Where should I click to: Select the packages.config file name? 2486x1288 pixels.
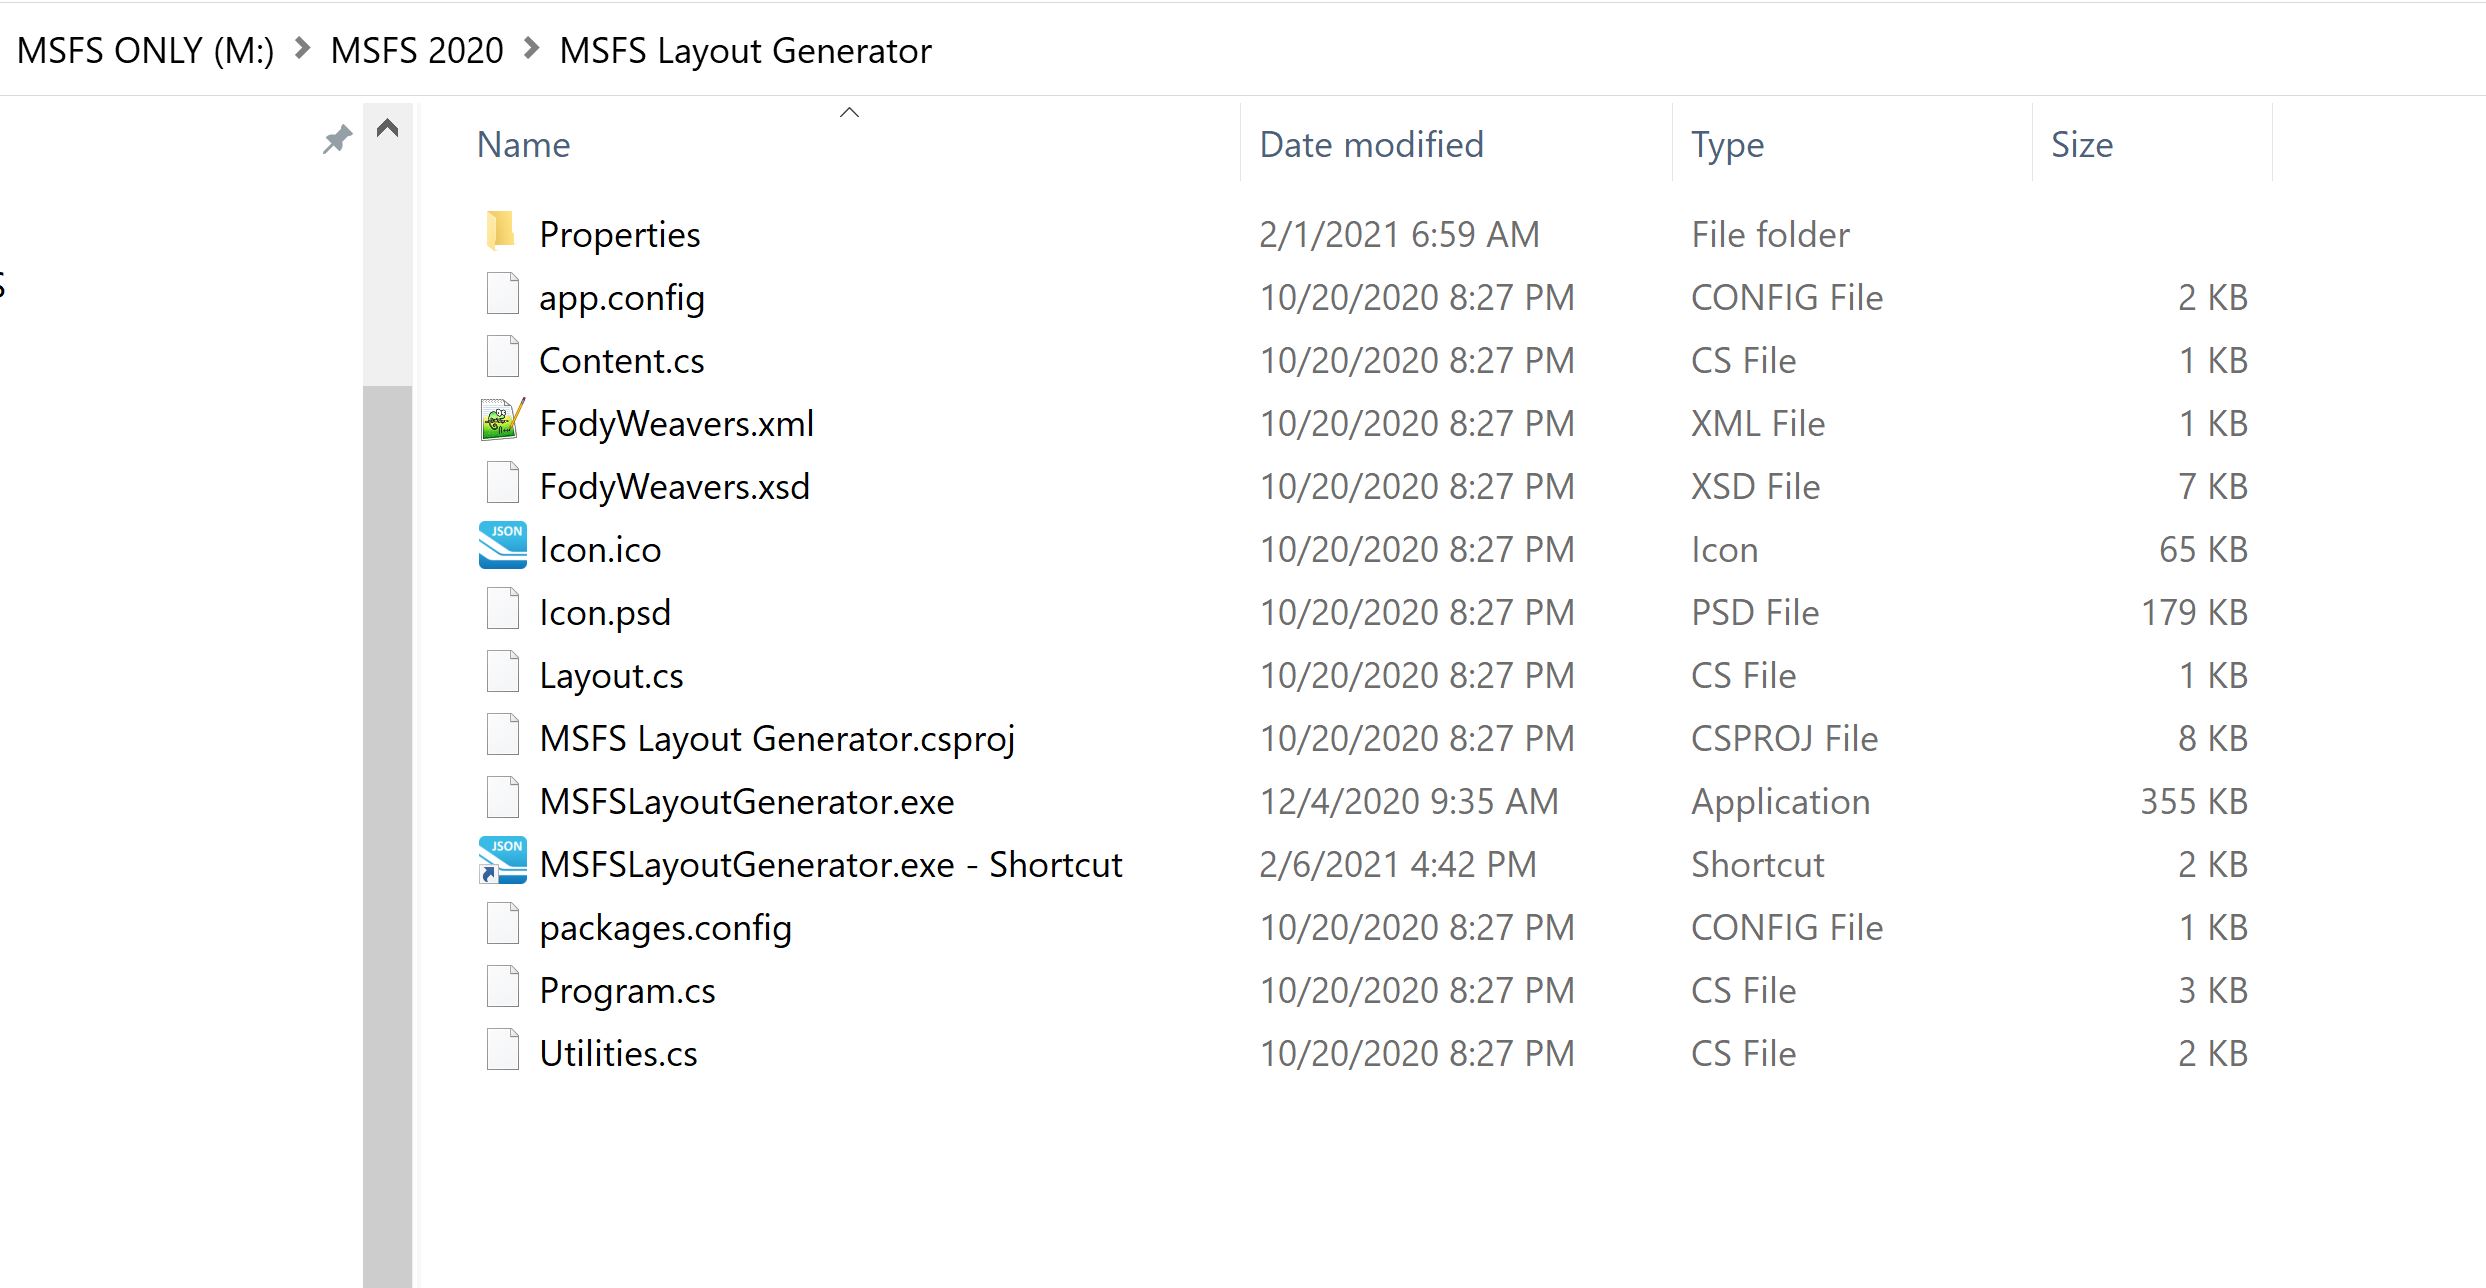(666, 928)
